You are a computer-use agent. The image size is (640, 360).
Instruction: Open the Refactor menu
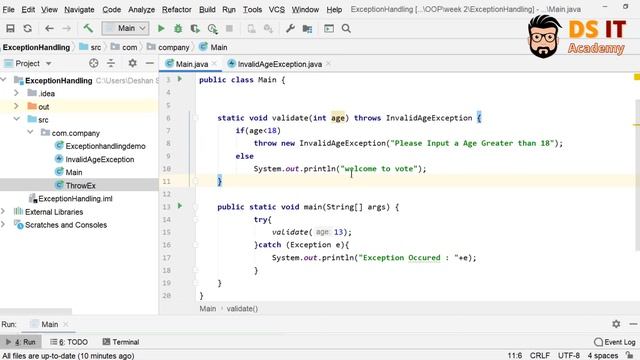click(176, 9)
